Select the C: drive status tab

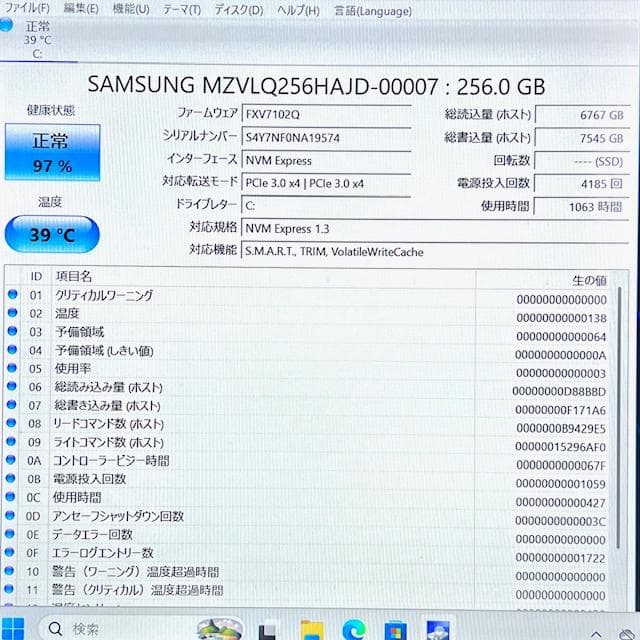click(x=39, y=40)
